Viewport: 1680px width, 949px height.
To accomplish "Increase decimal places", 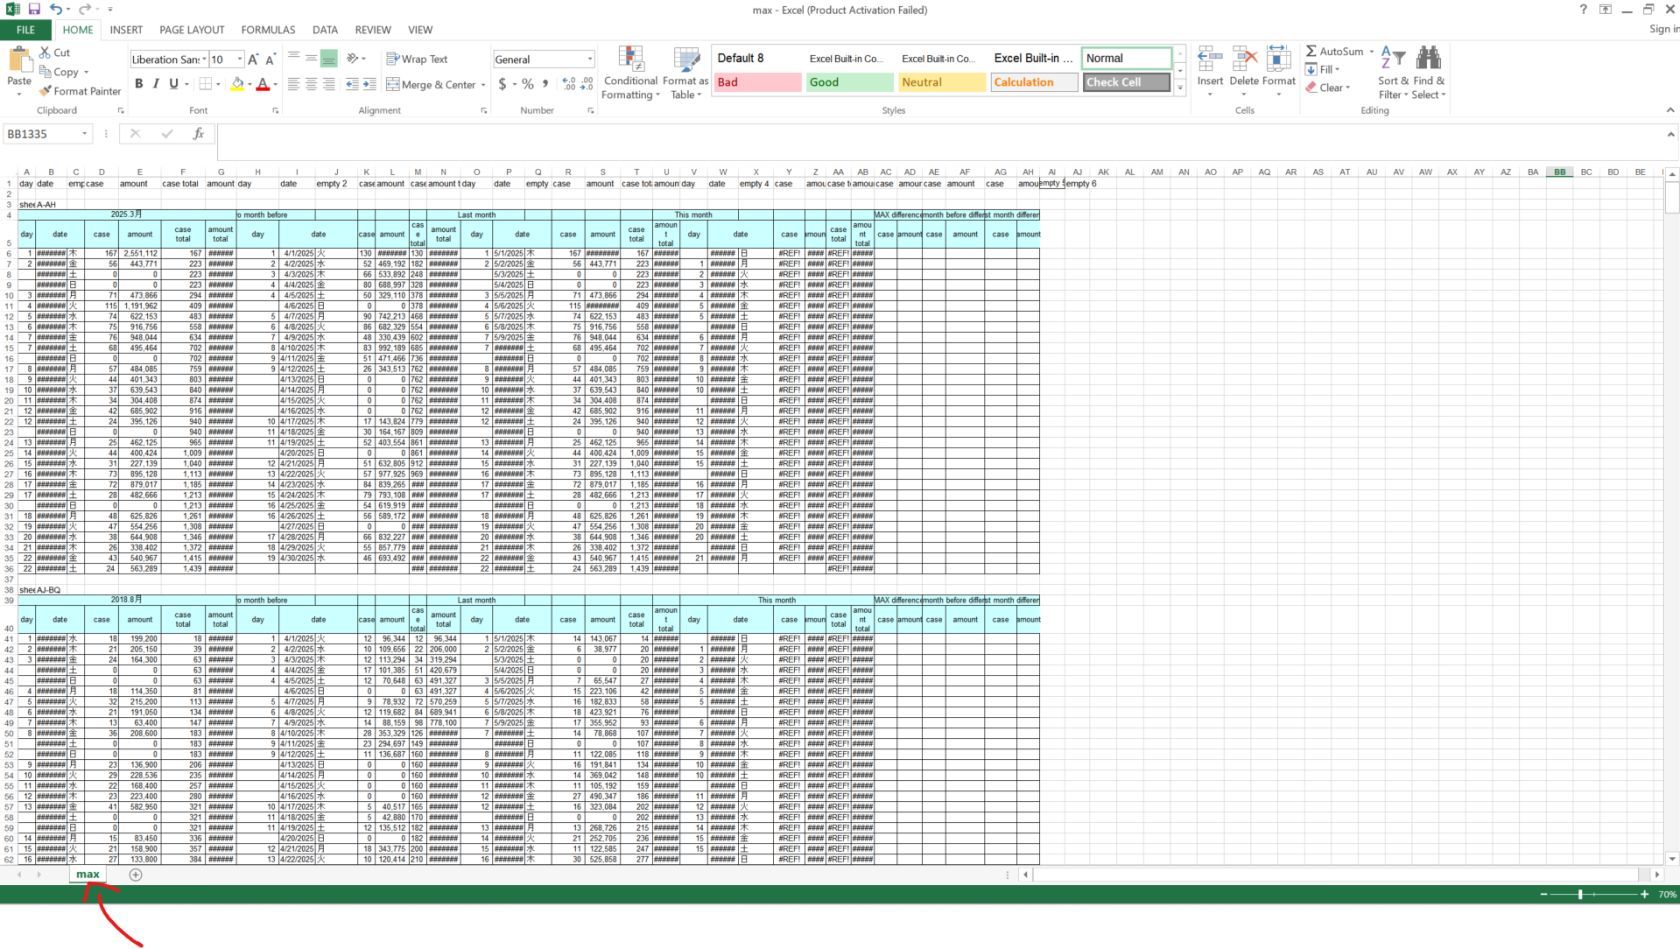I will point(569,84).
